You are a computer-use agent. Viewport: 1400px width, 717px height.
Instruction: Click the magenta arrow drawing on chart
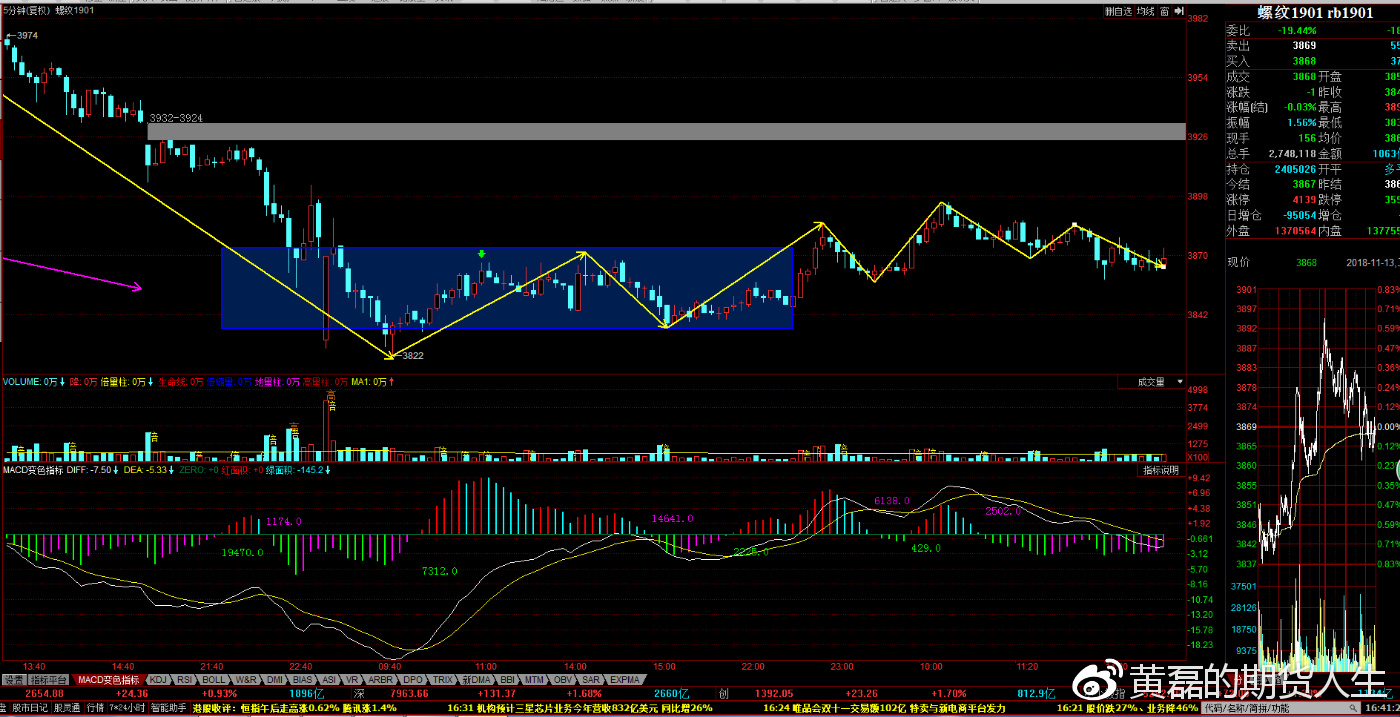click(x=70, y=273)
